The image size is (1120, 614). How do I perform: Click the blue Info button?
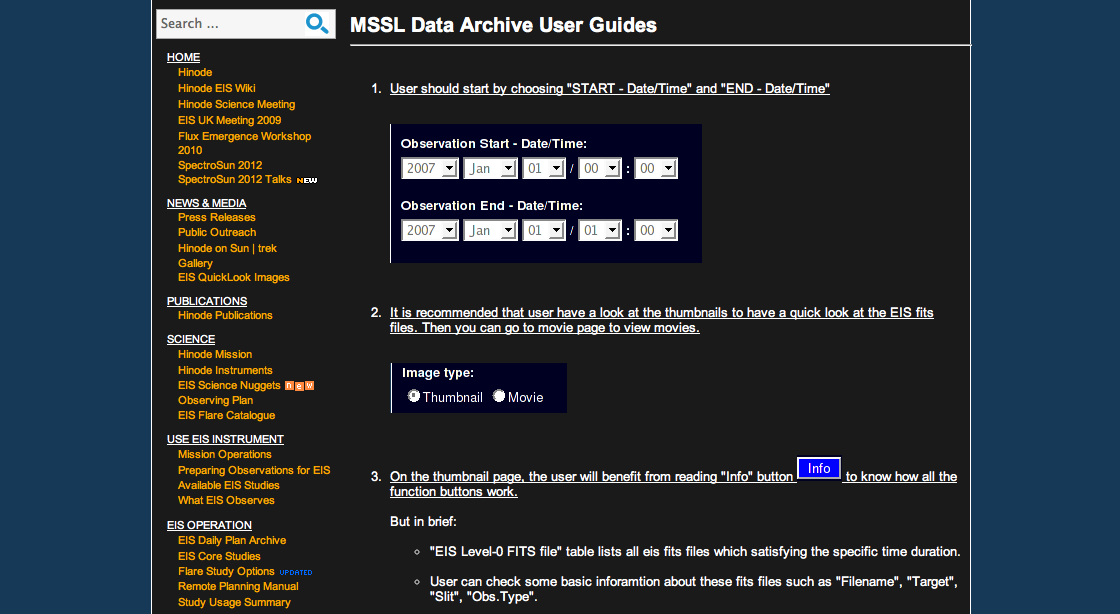818,468
